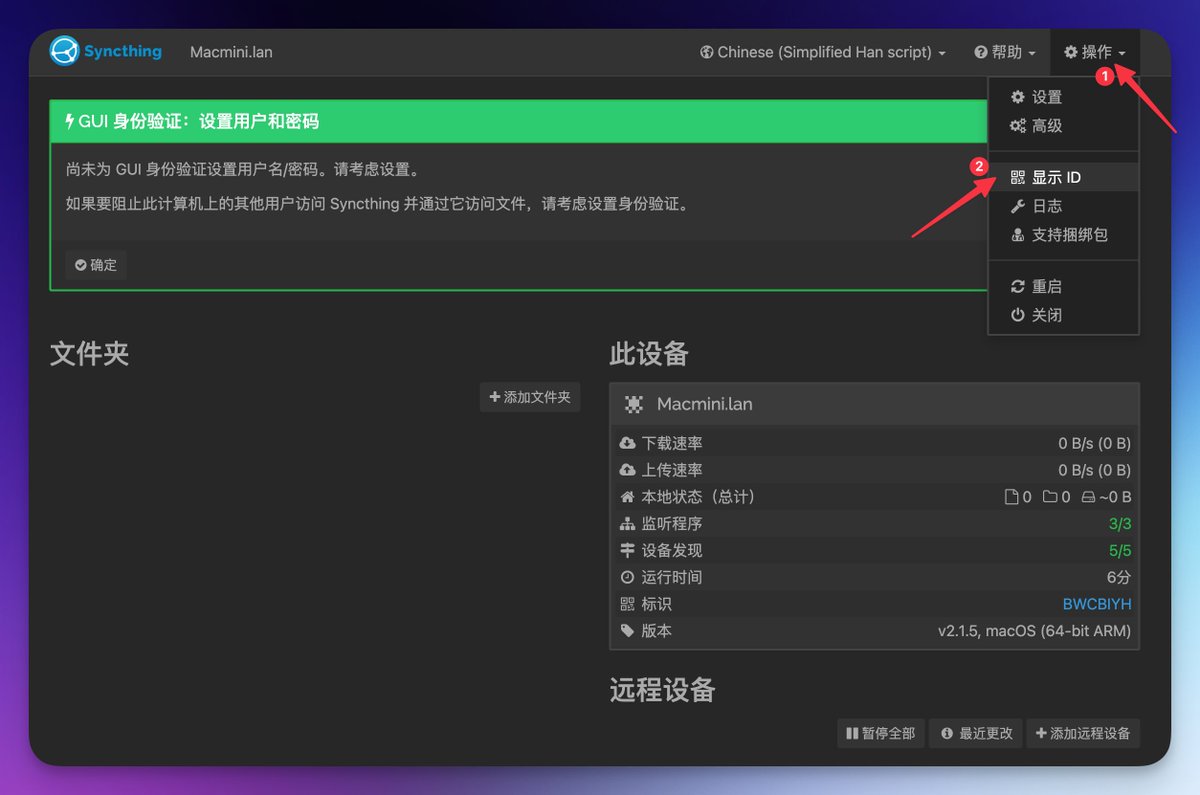
Task: Select 支持捆绑包 support bundle entry
Action: tap(1063, 235)
